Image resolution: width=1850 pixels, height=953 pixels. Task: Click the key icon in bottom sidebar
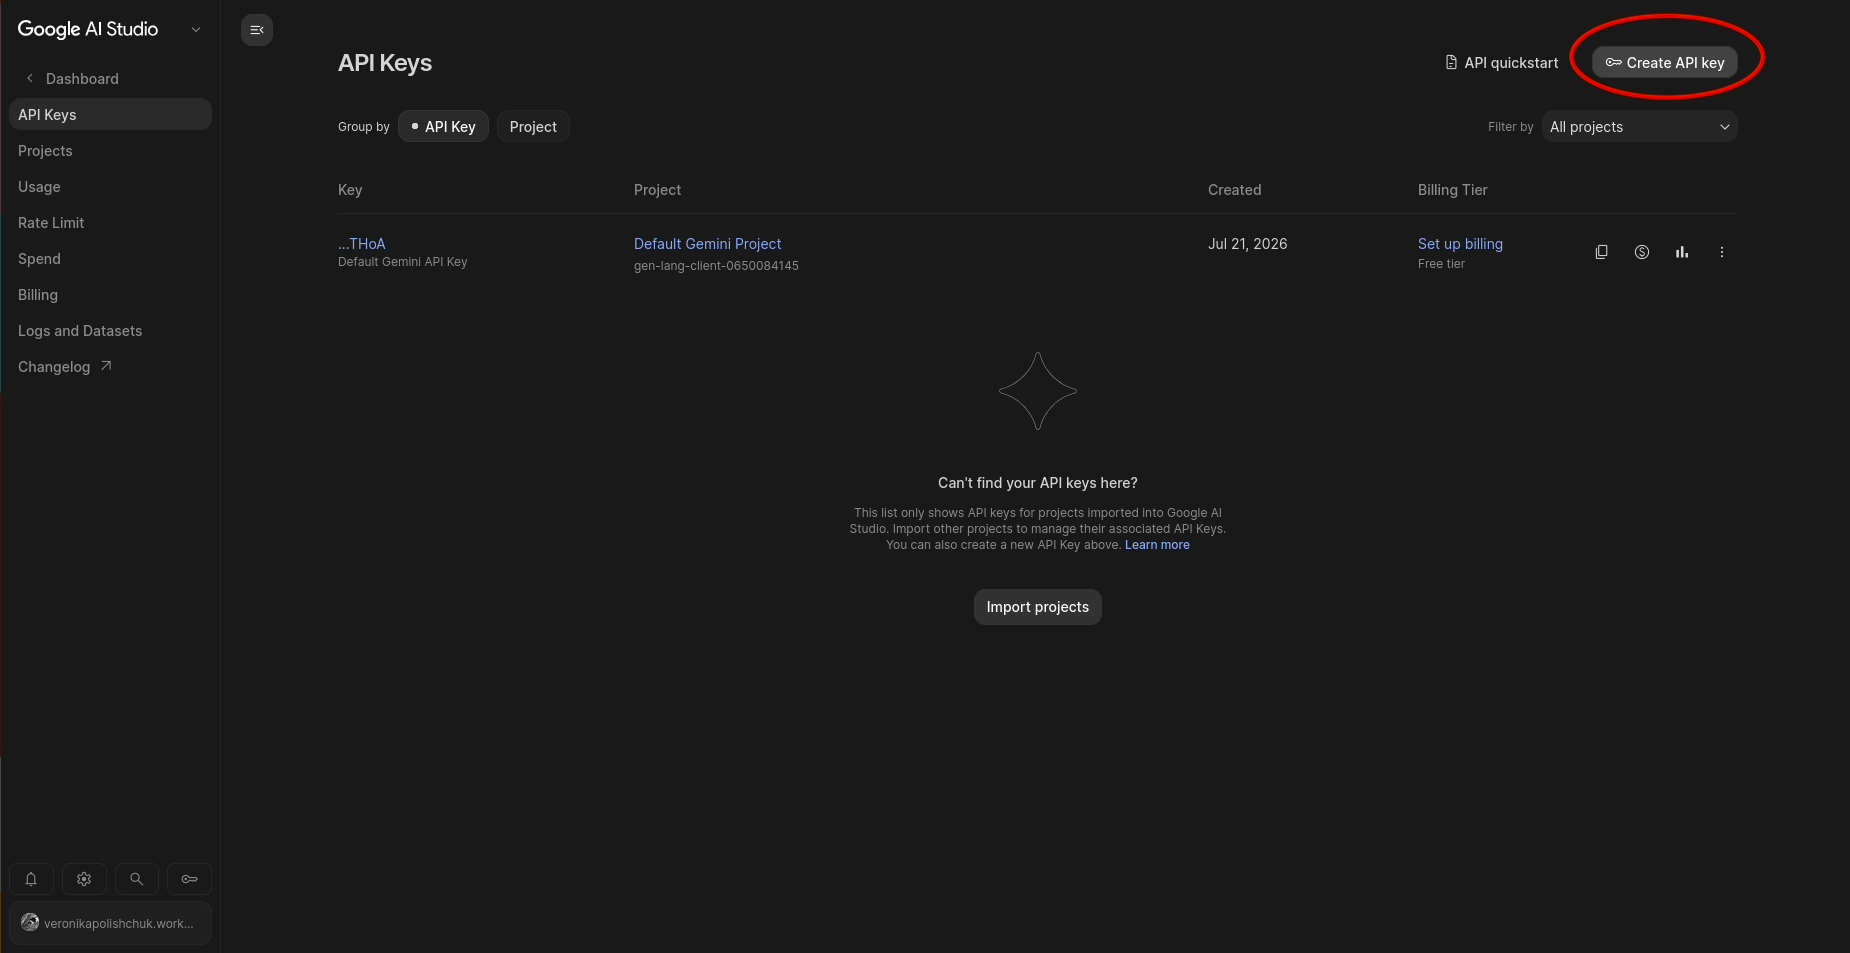[189, 879]
